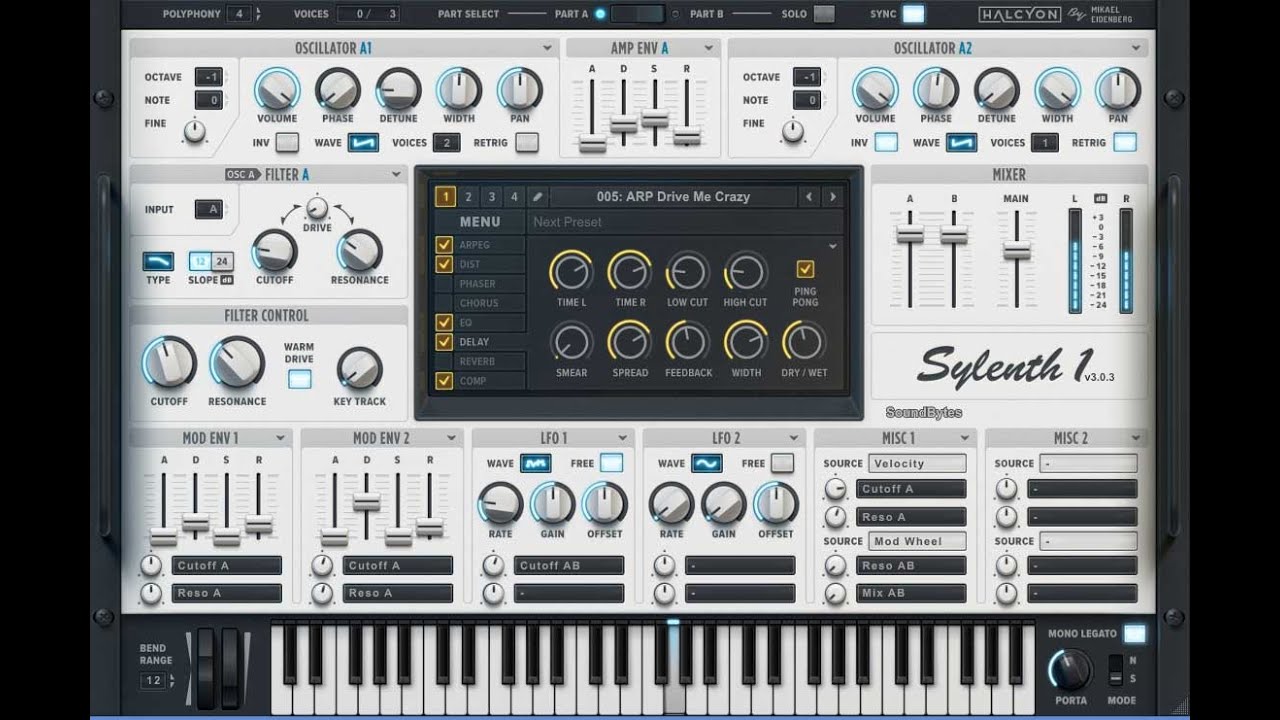Toggle the DIST effect checkbox
Image resolution: width=1280 pixels, height=720 pixels.
(x=444, y=264)
